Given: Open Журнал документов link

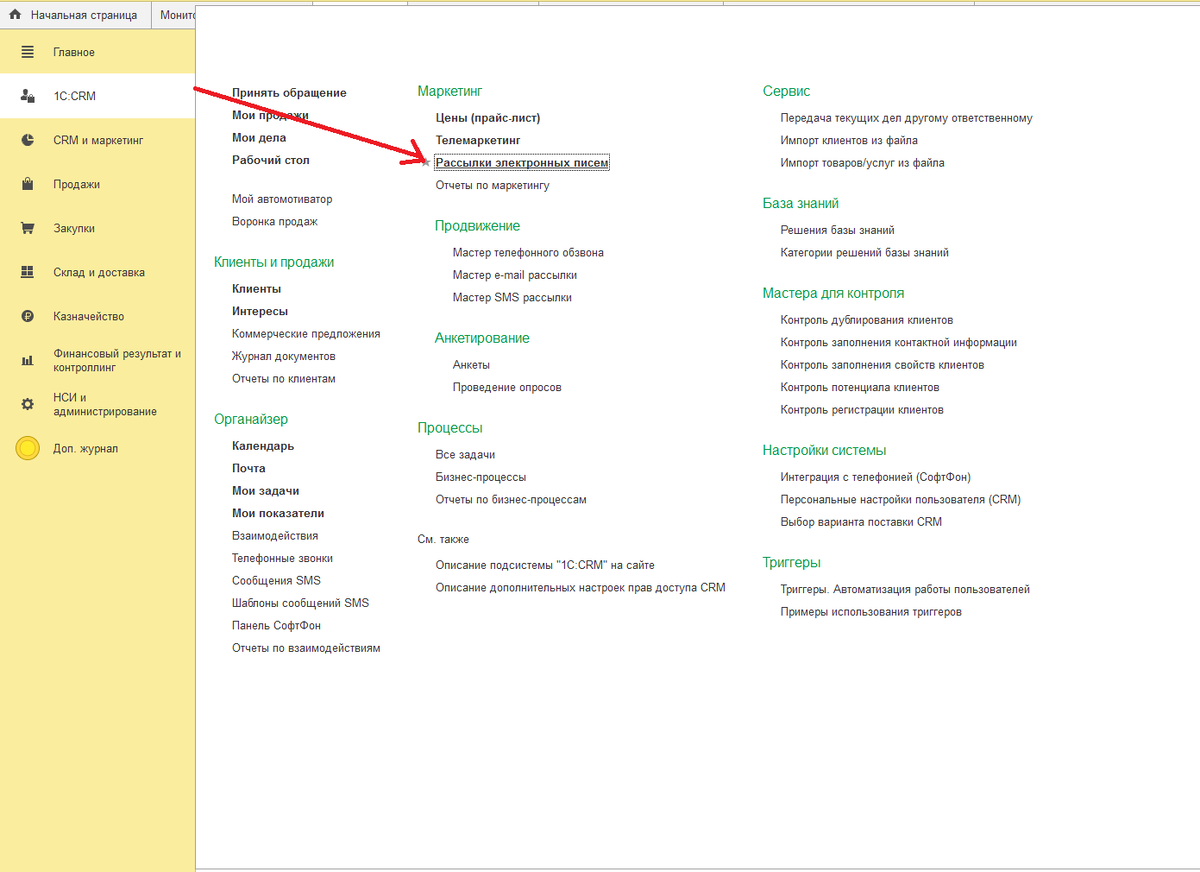Looking at the screenshot, I should click(x=284, y=356).
